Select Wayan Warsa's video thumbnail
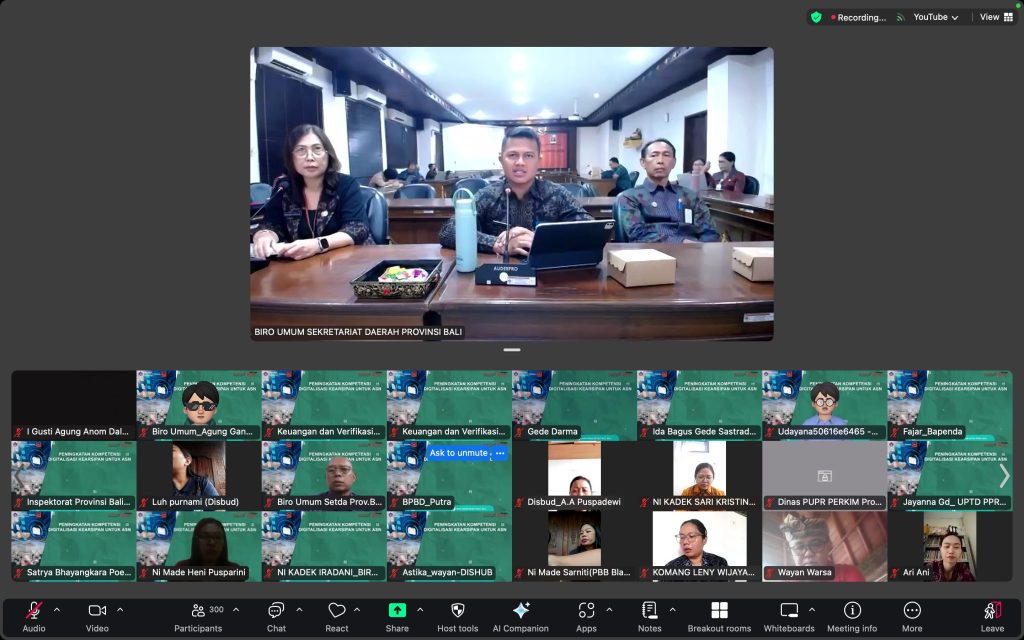This screenshot has height=640, width=1024. 824,546
